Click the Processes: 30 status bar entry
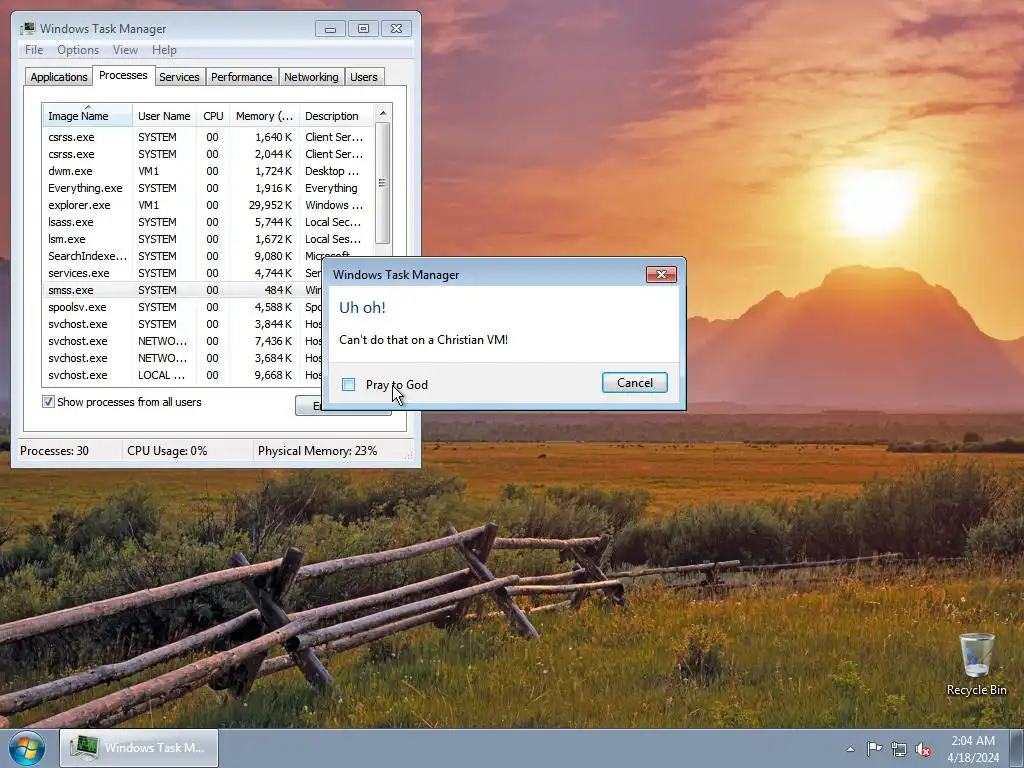The image size is (1024, 768). (54, 451)
